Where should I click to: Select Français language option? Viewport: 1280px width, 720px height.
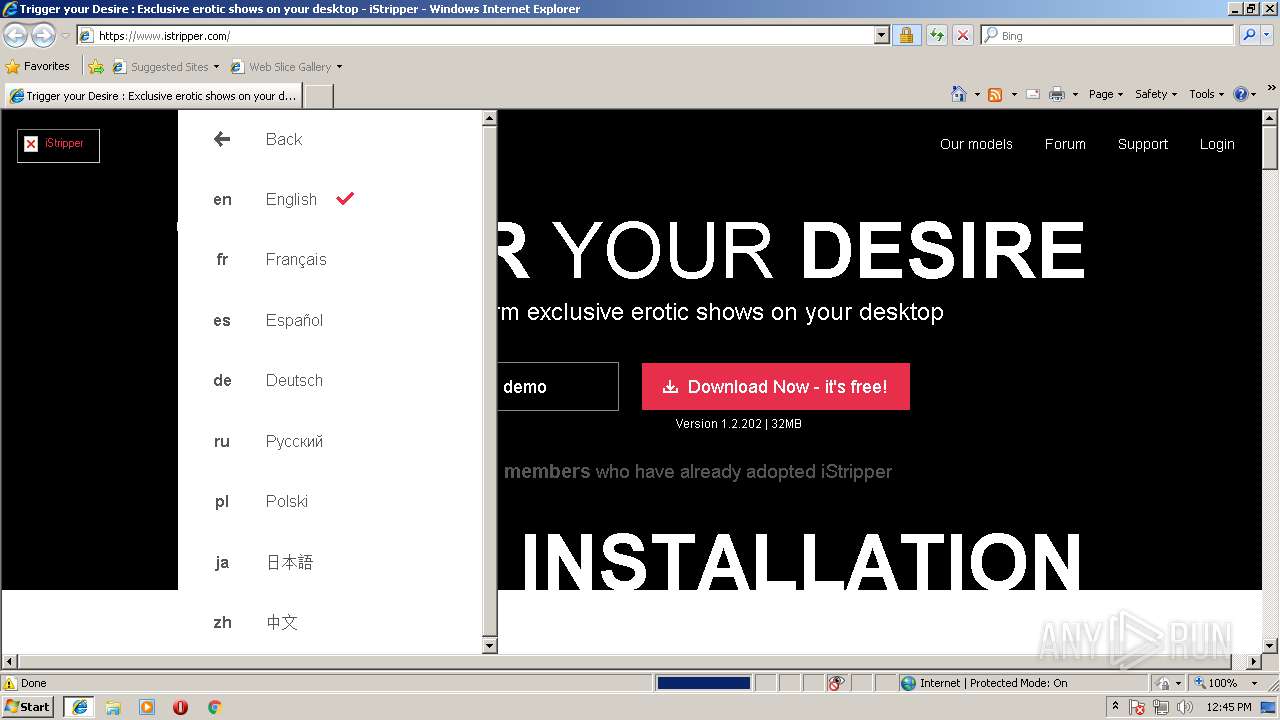296,259
